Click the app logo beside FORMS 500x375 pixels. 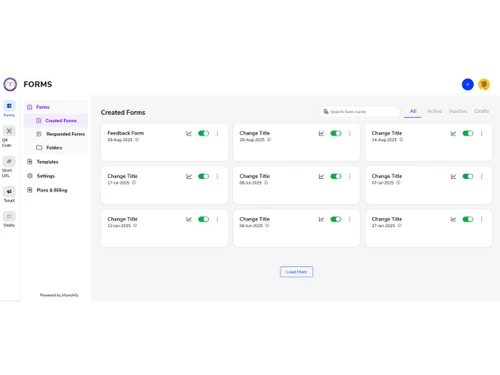10,84
